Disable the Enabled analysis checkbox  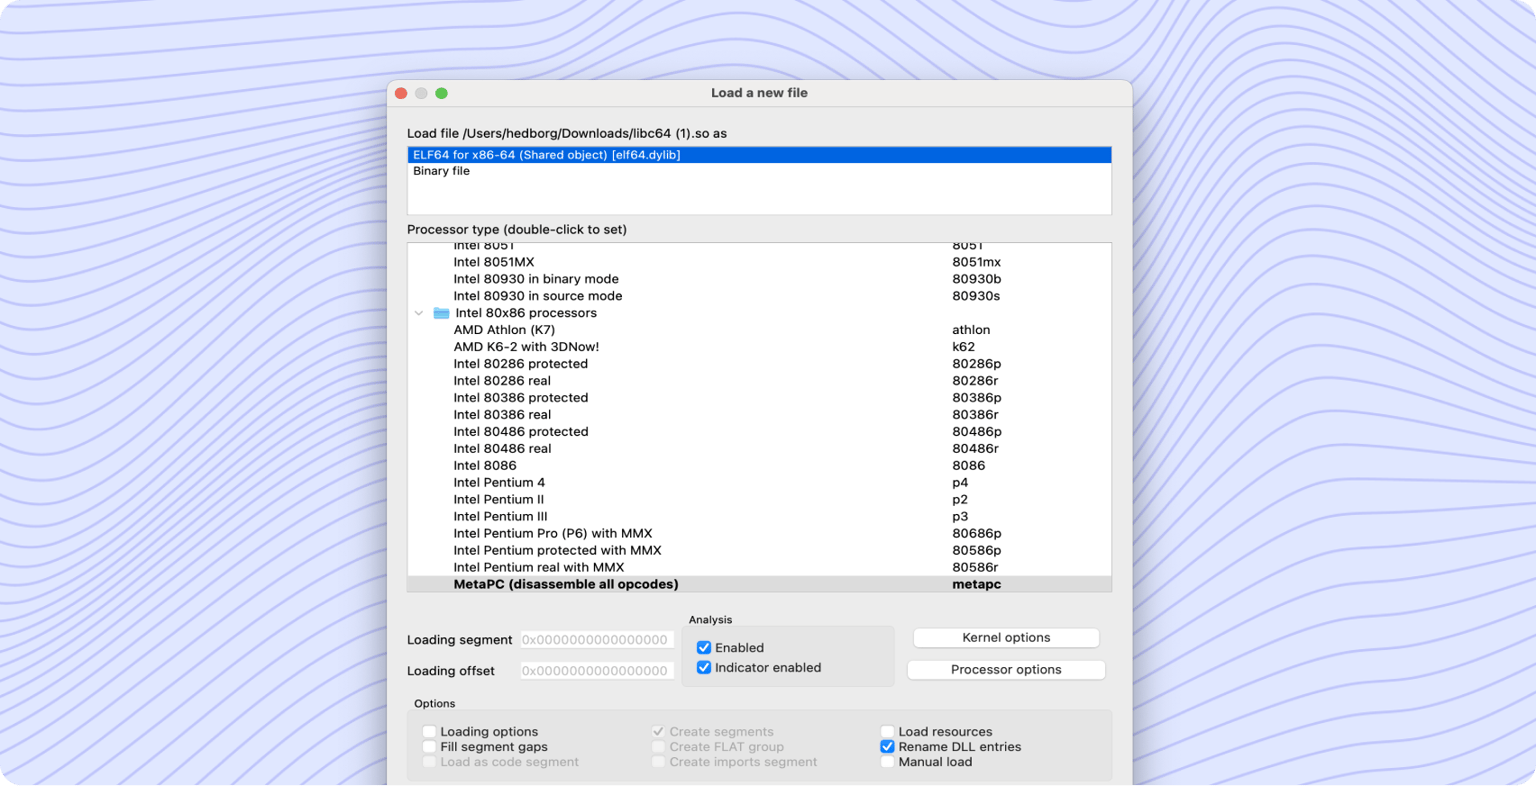coord(704,647)
